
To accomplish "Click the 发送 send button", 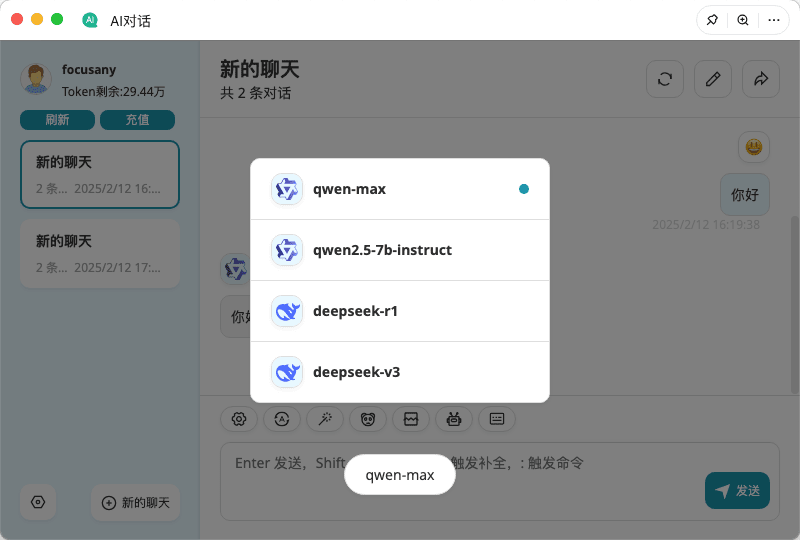I will coord(737,490).
